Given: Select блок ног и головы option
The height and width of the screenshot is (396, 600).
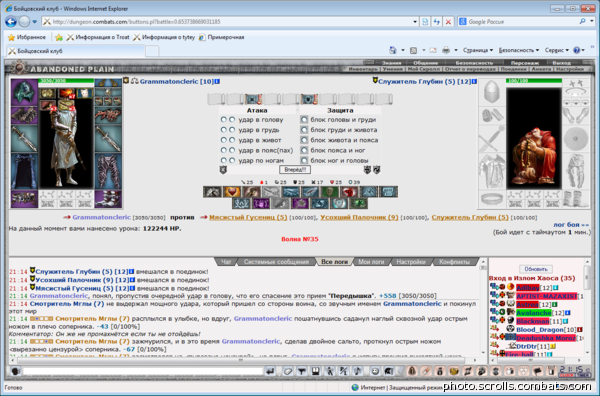Looking at the screenshot, I should click(x=304, y=161).
